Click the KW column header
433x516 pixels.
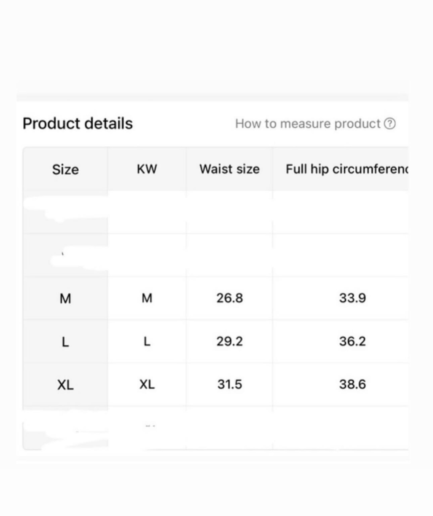147,169
